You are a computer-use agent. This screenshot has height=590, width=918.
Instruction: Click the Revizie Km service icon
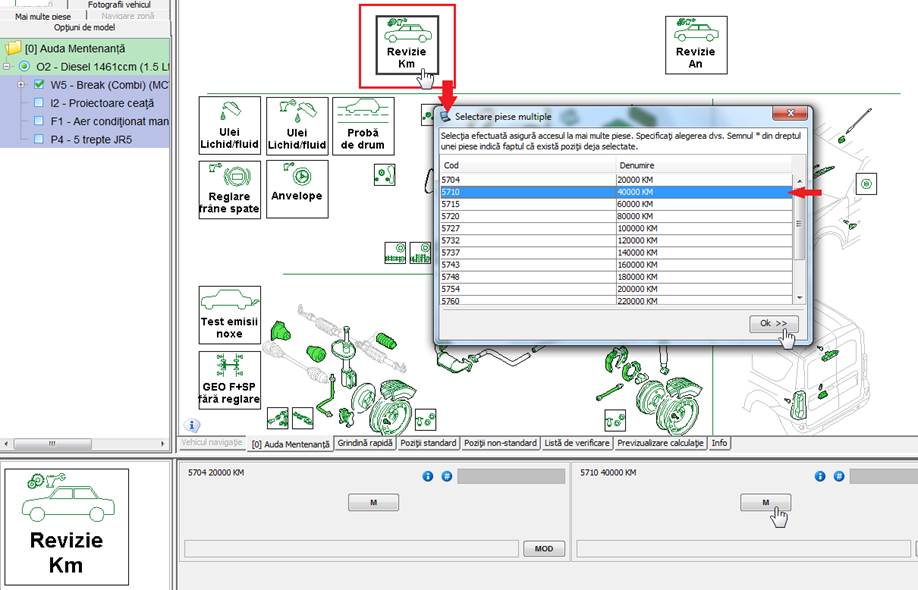[406, 44]
